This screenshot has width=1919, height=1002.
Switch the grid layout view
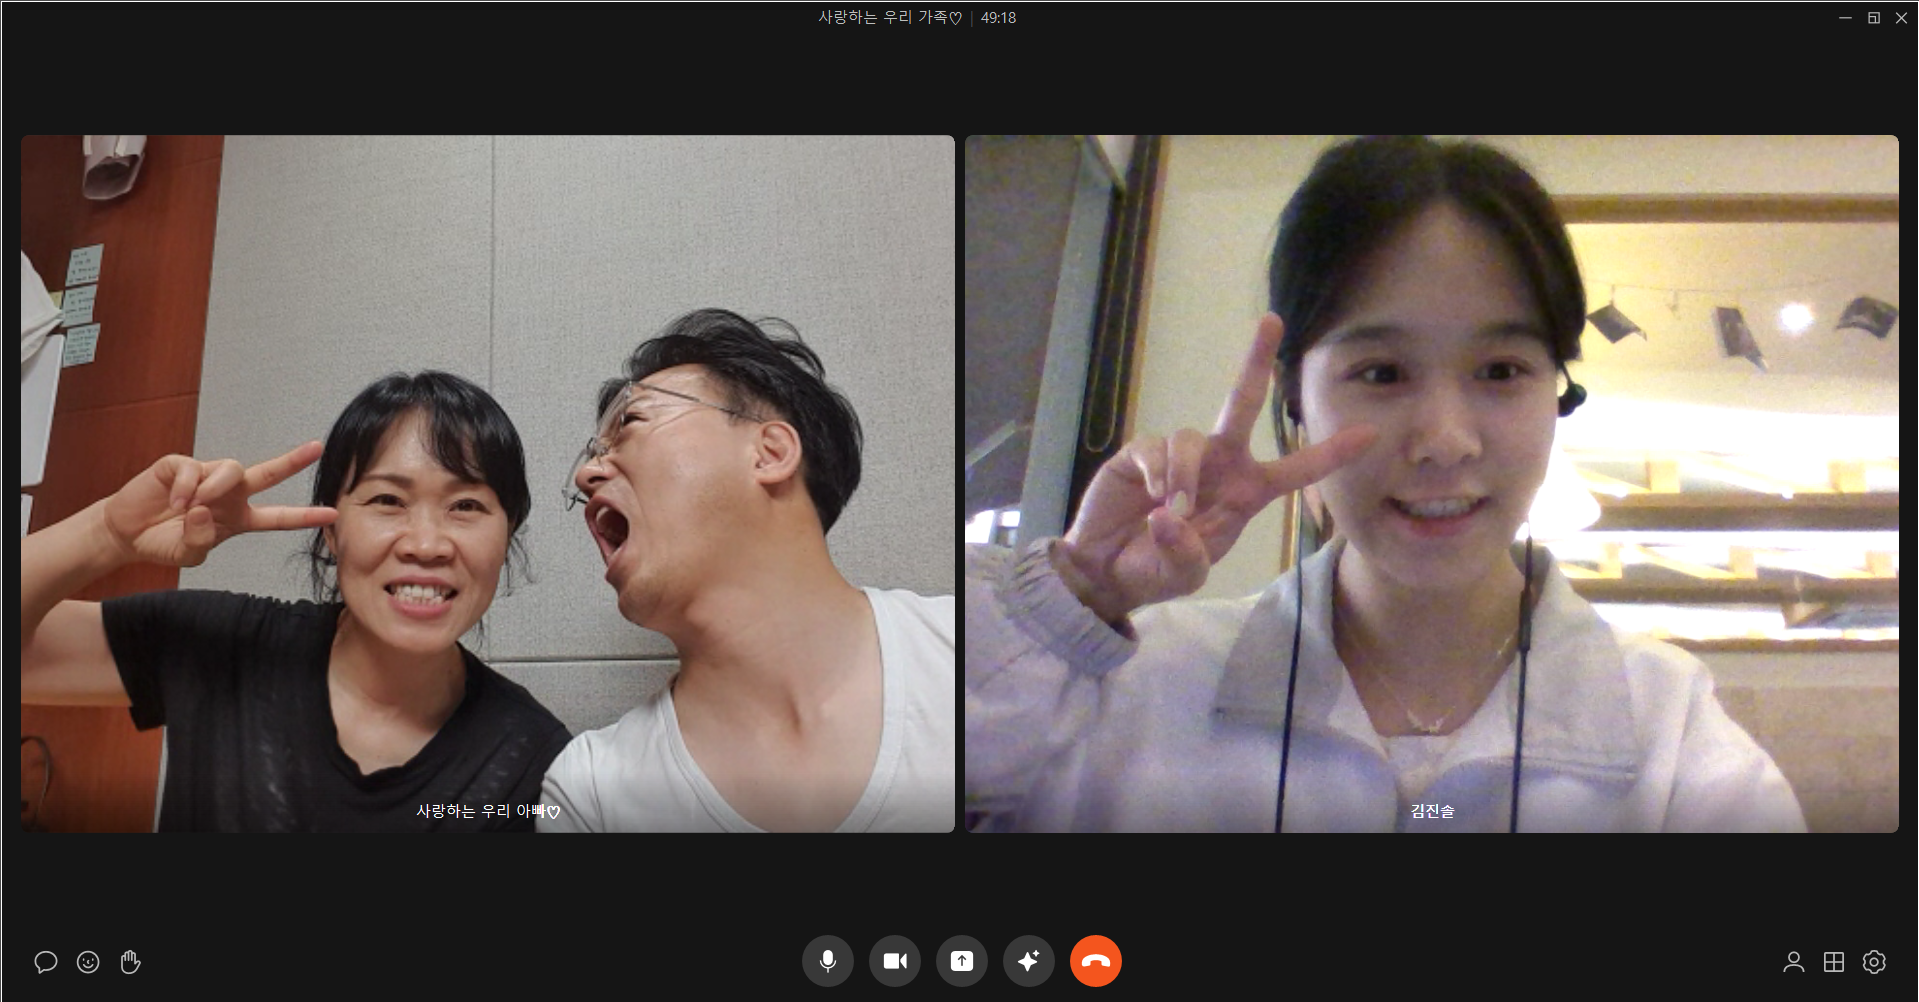tap(1833, 962)
